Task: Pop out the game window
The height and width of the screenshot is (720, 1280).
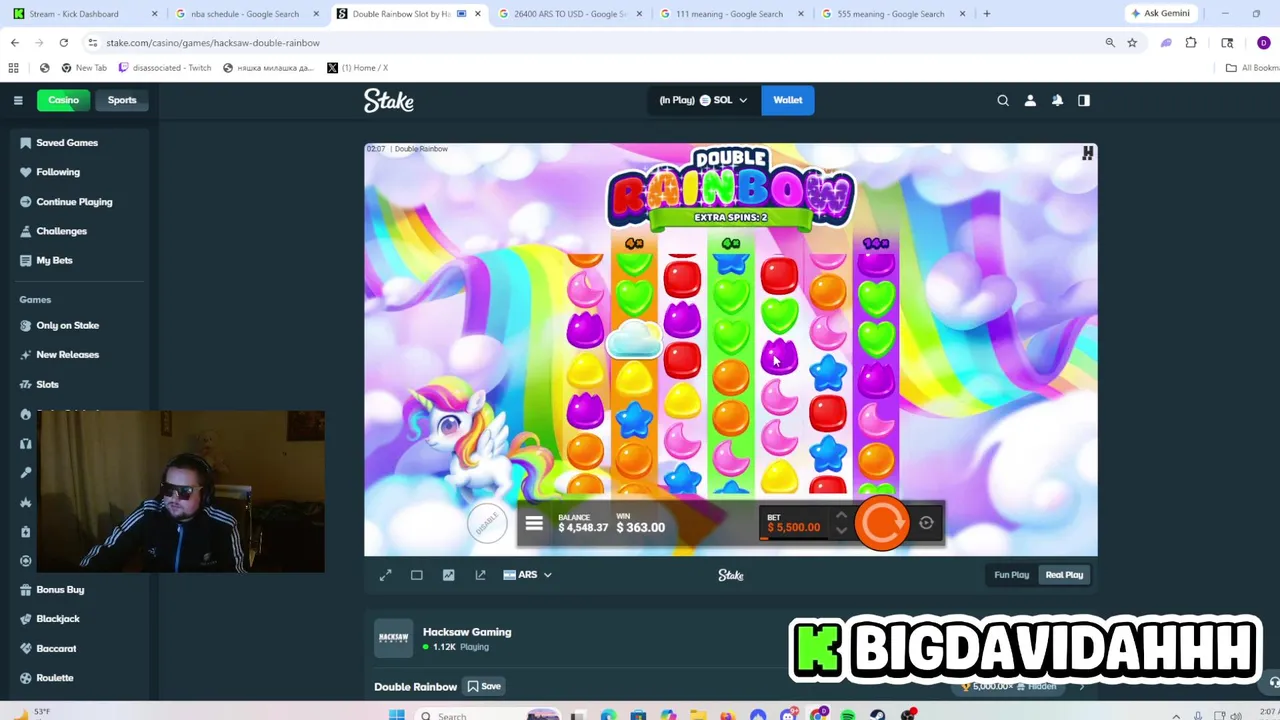Action: pyautogui.click(x=480, y=575)
